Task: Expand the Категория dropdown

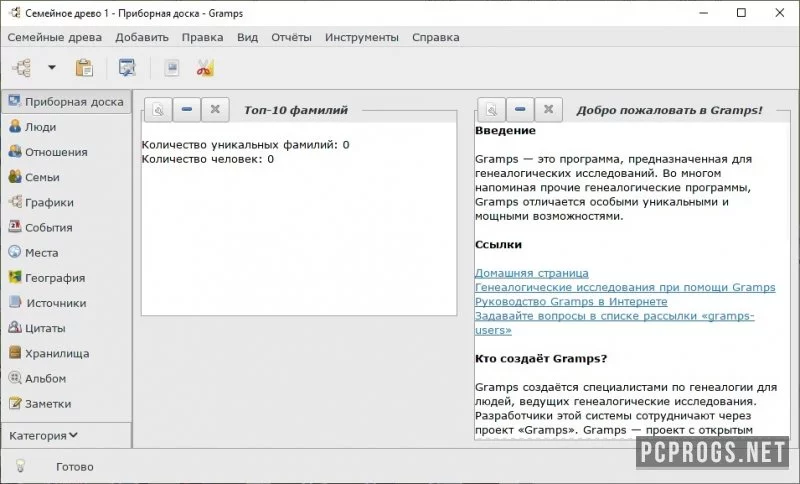Action: pyautogui.click(x=43, y=436)
